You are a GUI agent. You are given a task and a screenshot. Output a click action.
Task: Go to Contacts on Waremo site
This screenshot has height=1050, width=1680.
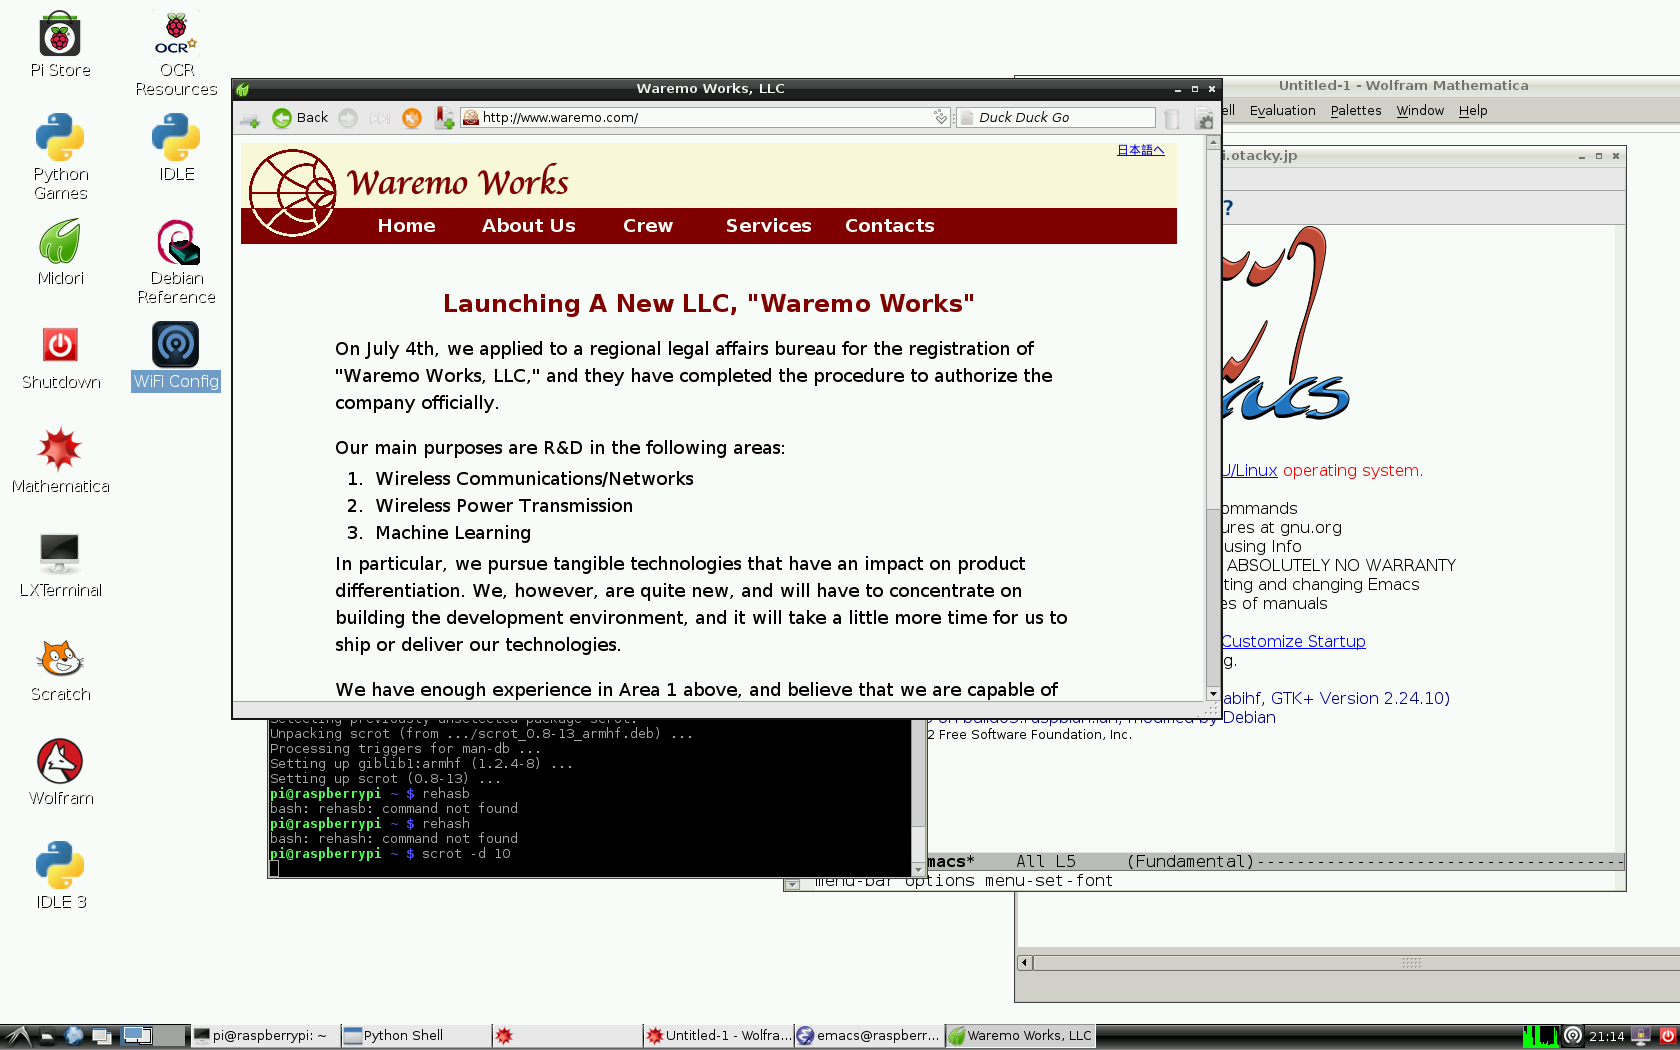[889, 226]
